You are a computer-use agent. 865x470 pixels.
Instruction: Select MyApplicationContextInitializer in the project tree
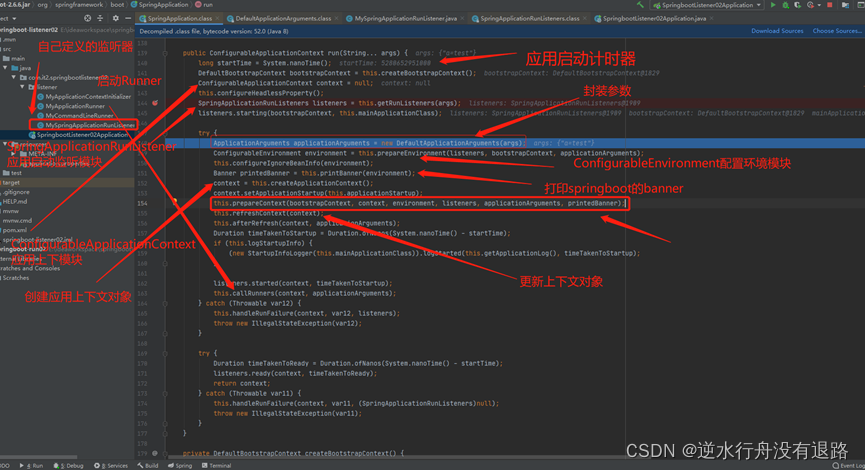tap(84, 97)
